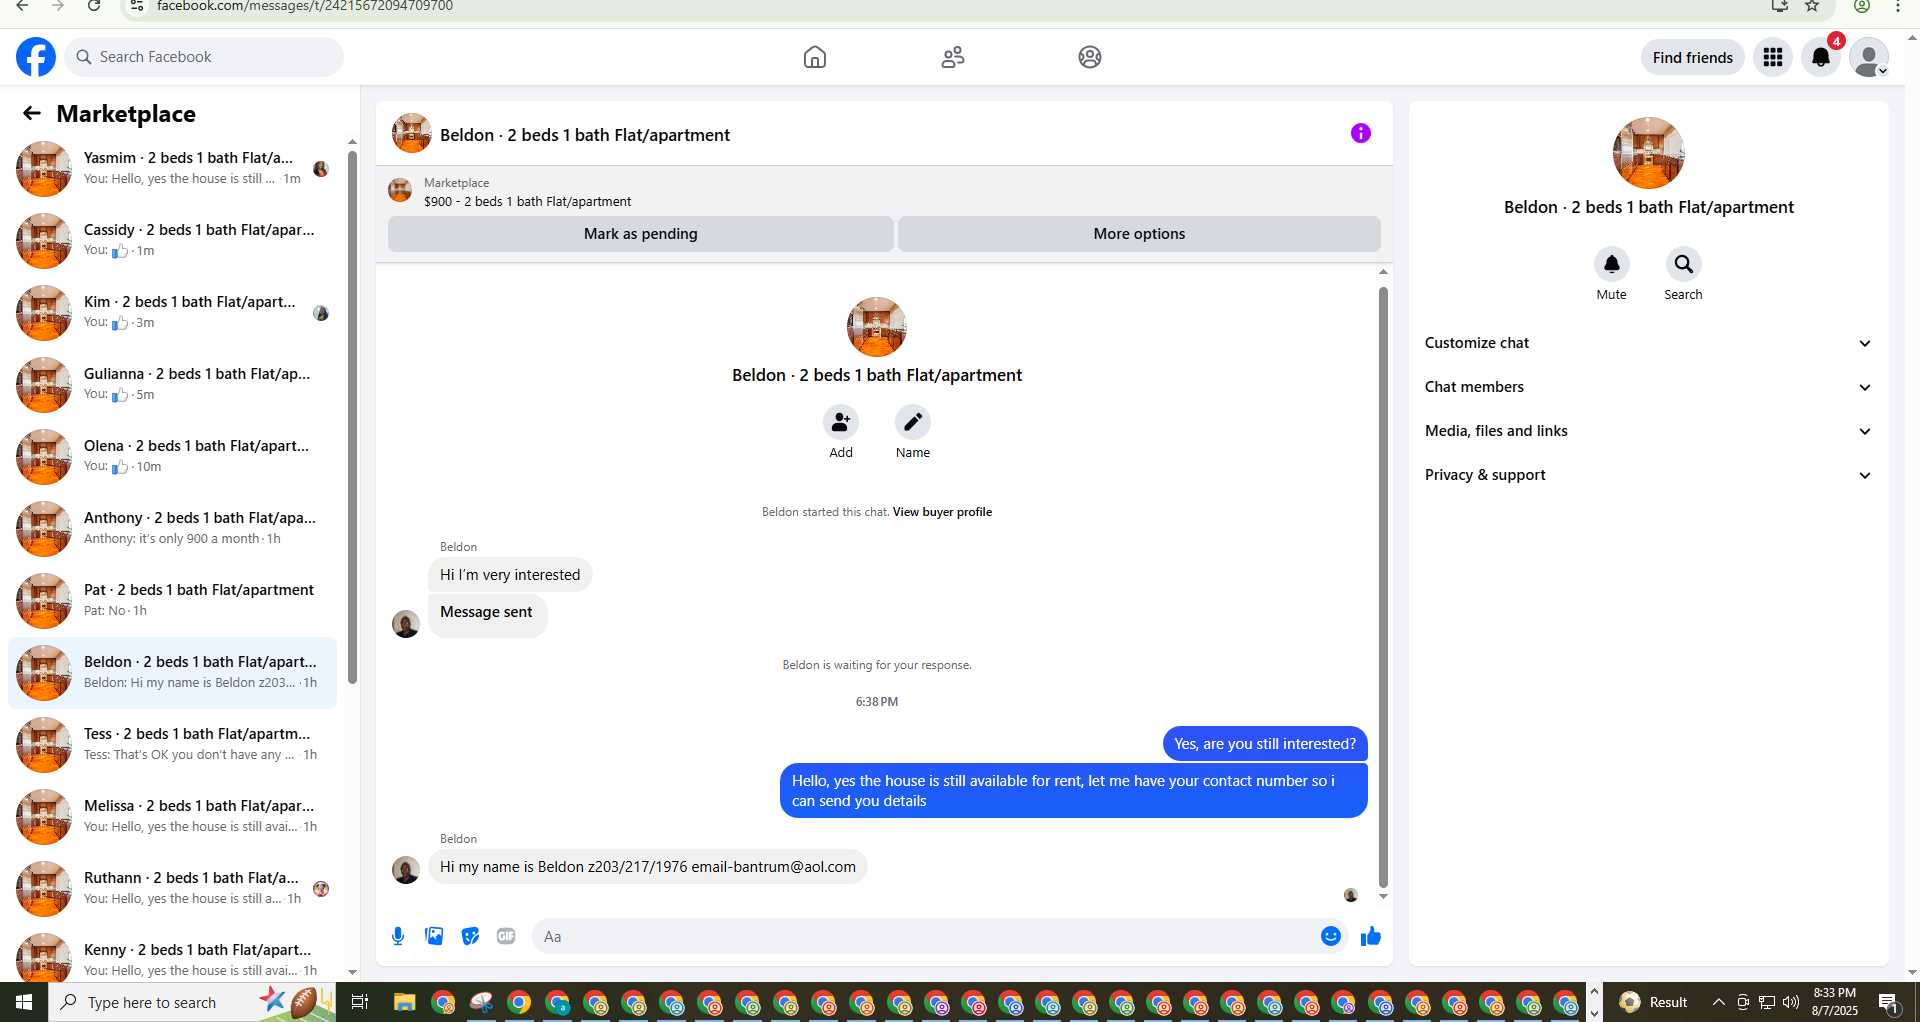The image size is (1920, 1022).
Task: Click the Name edit pencil icon
Action: (913, 423)
